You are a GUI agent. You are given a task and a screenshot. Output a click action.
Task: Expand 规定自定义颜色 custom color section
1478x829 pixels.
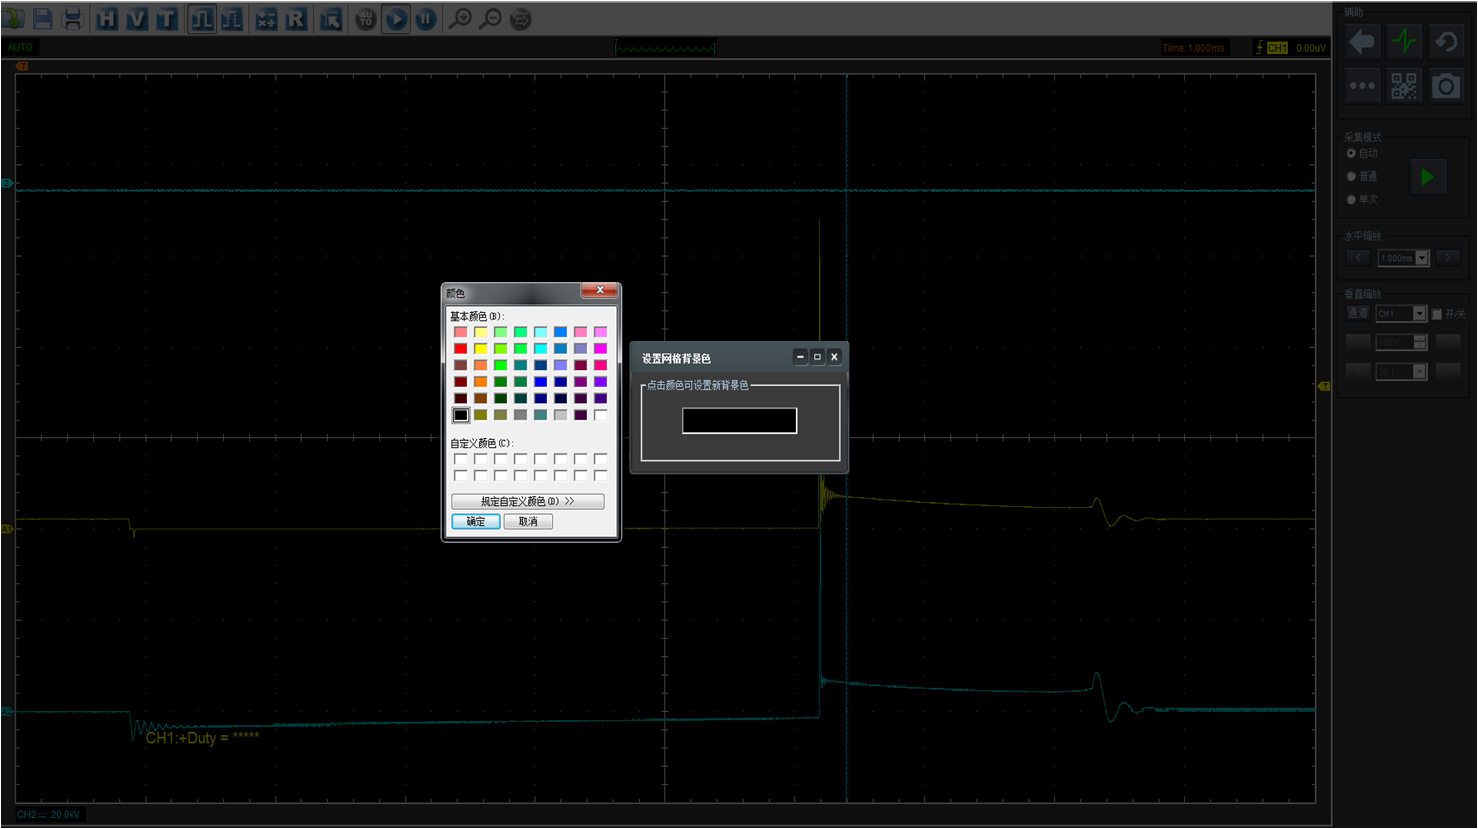click(527, 501)
